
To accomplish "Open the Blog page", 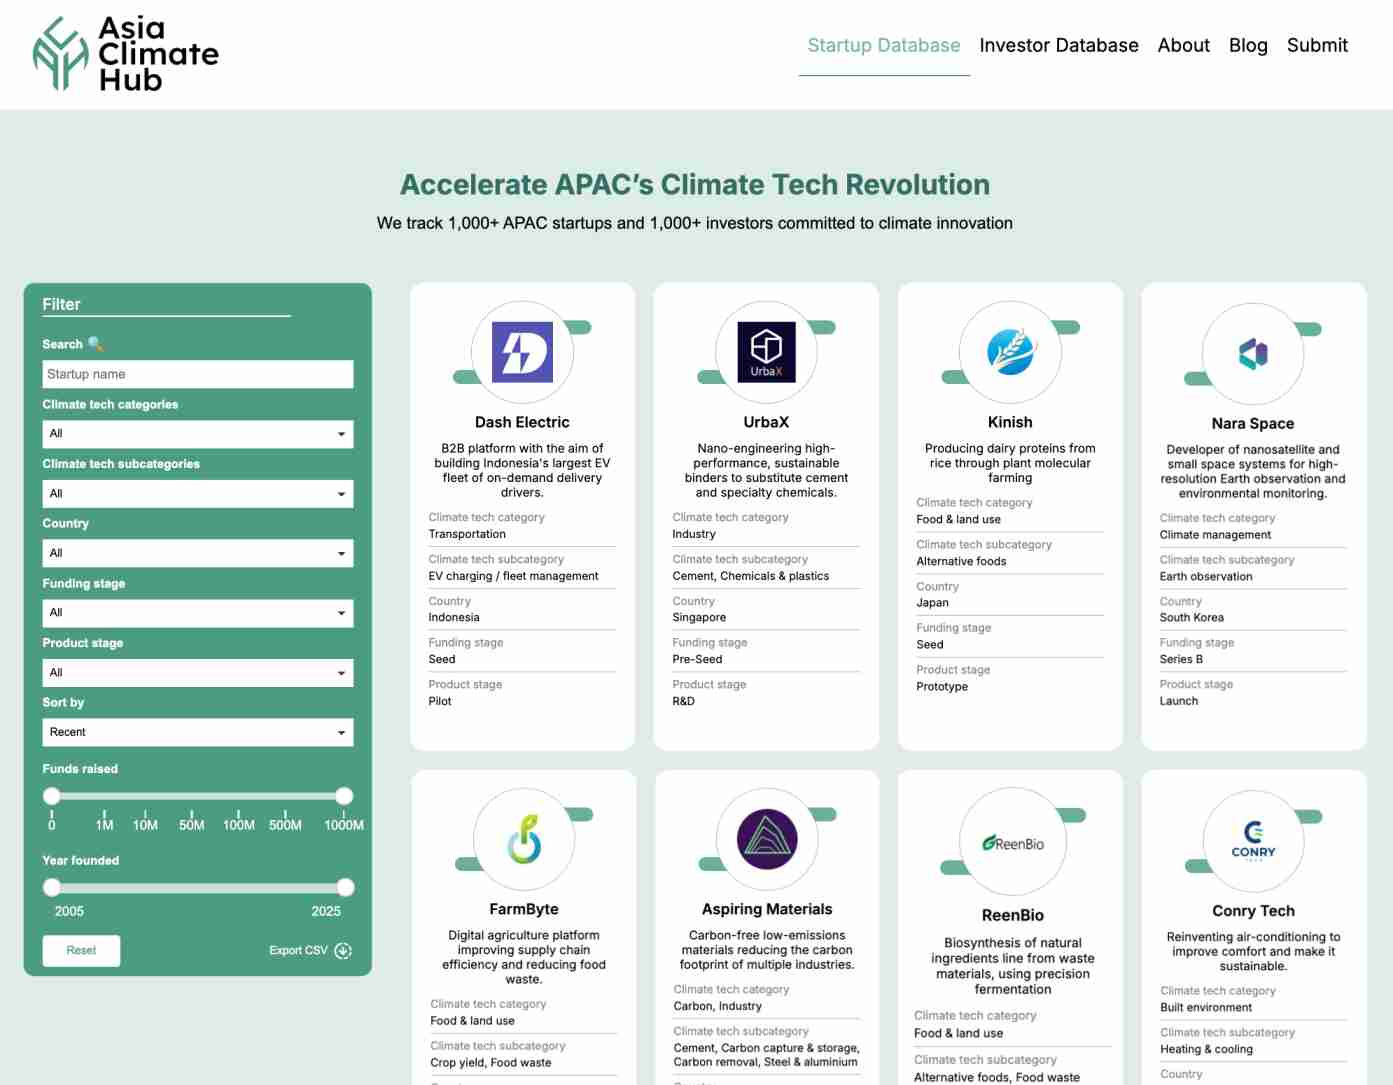I will pos(1248,45).
